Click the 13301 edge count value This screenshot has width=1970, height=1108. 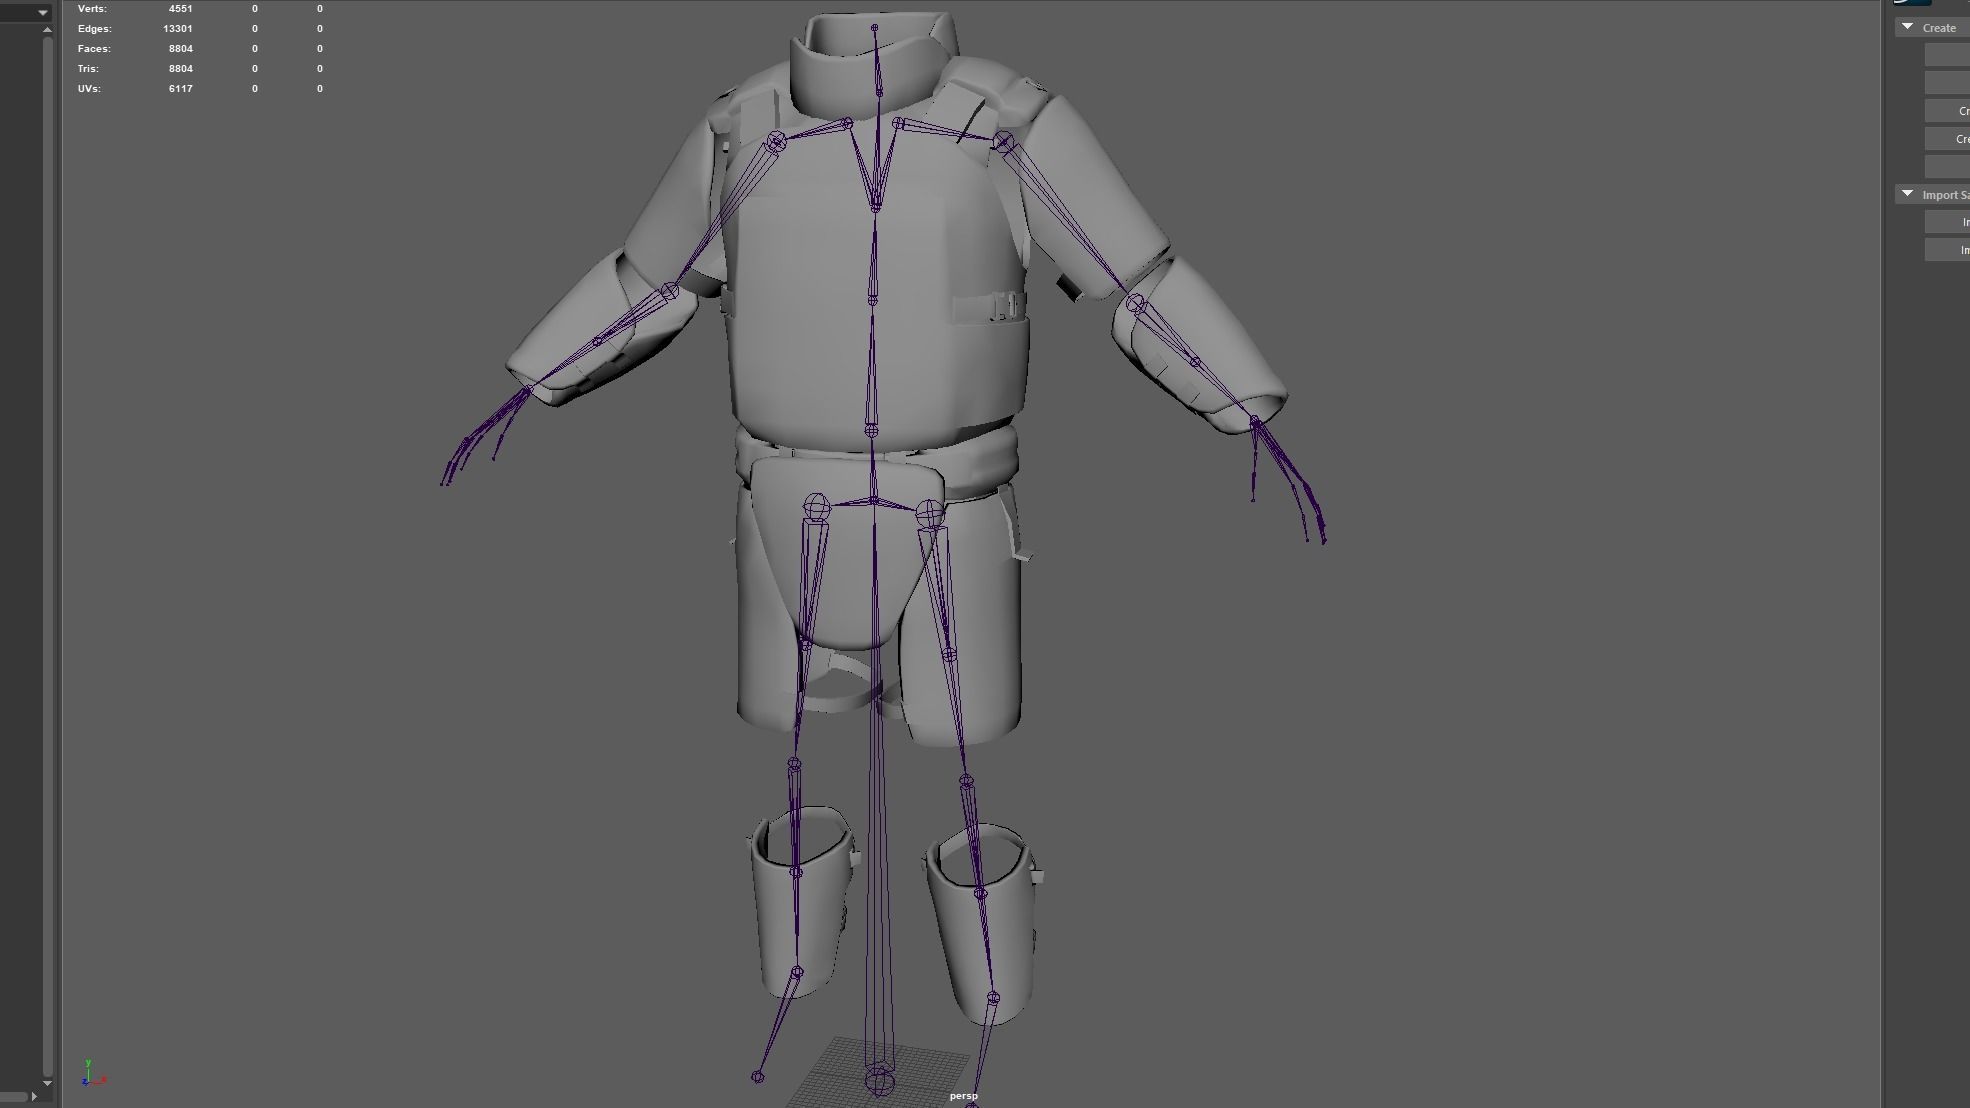[177, 28]
